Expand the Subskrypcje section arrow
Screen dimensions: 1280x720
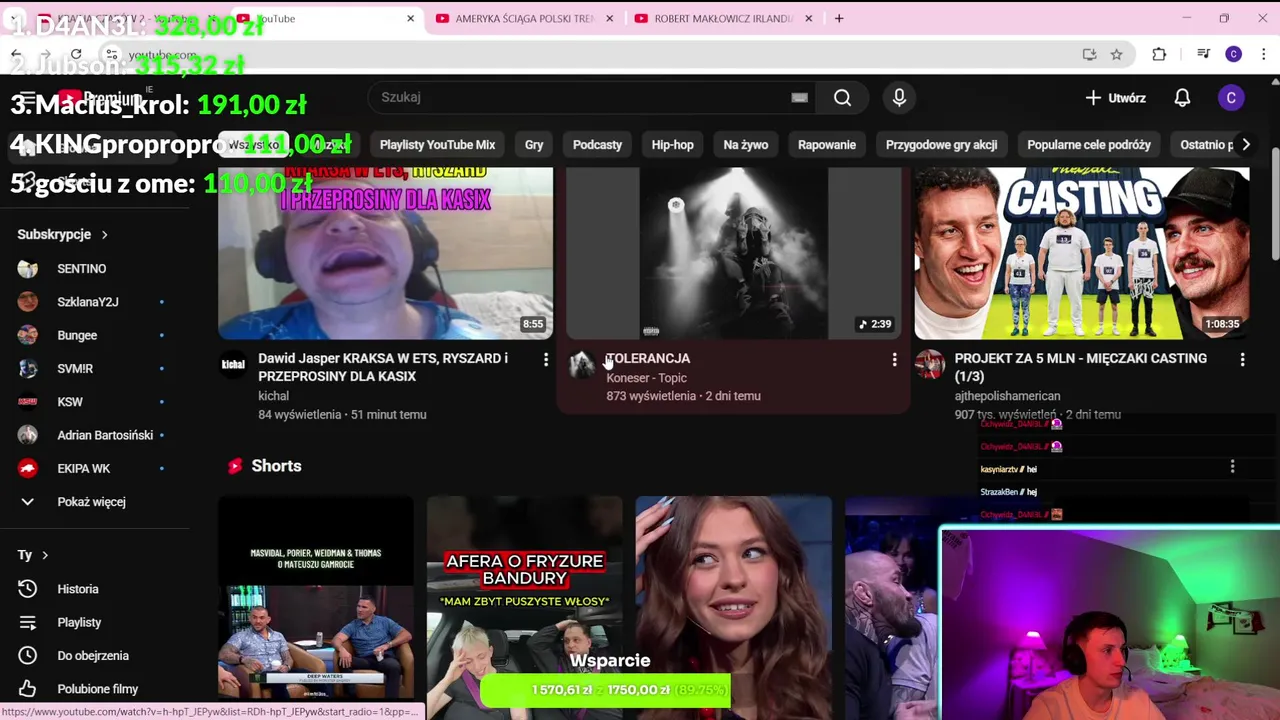[x=104, y=234]
